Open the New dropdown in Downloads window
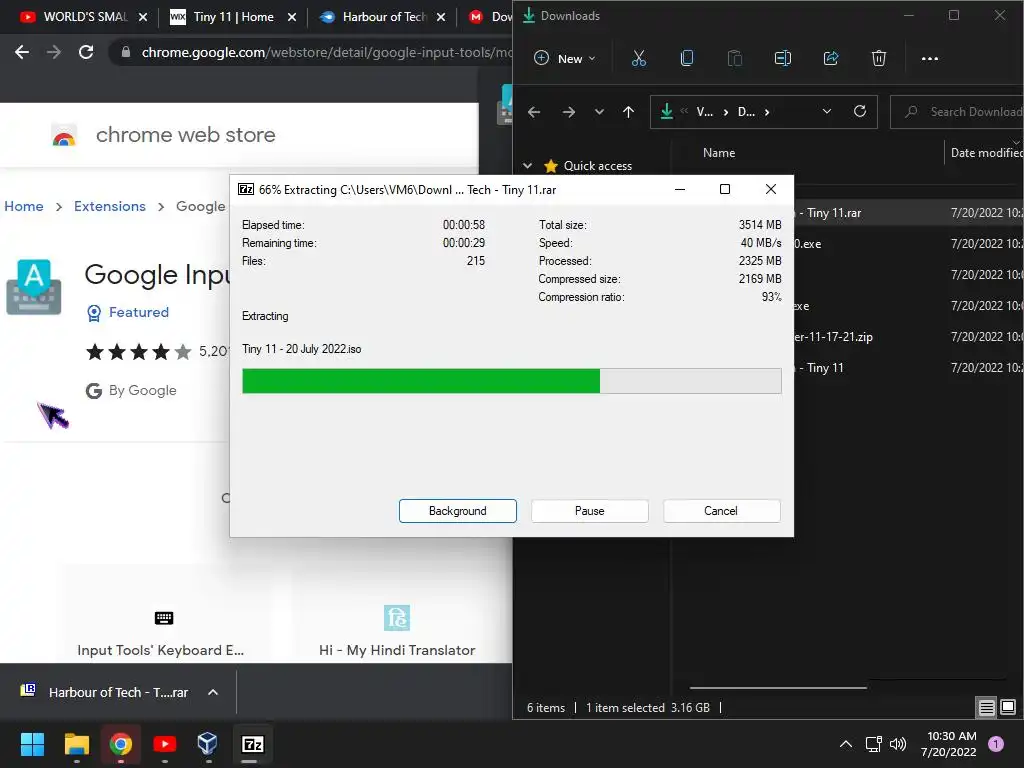 [x=565, y=59]
